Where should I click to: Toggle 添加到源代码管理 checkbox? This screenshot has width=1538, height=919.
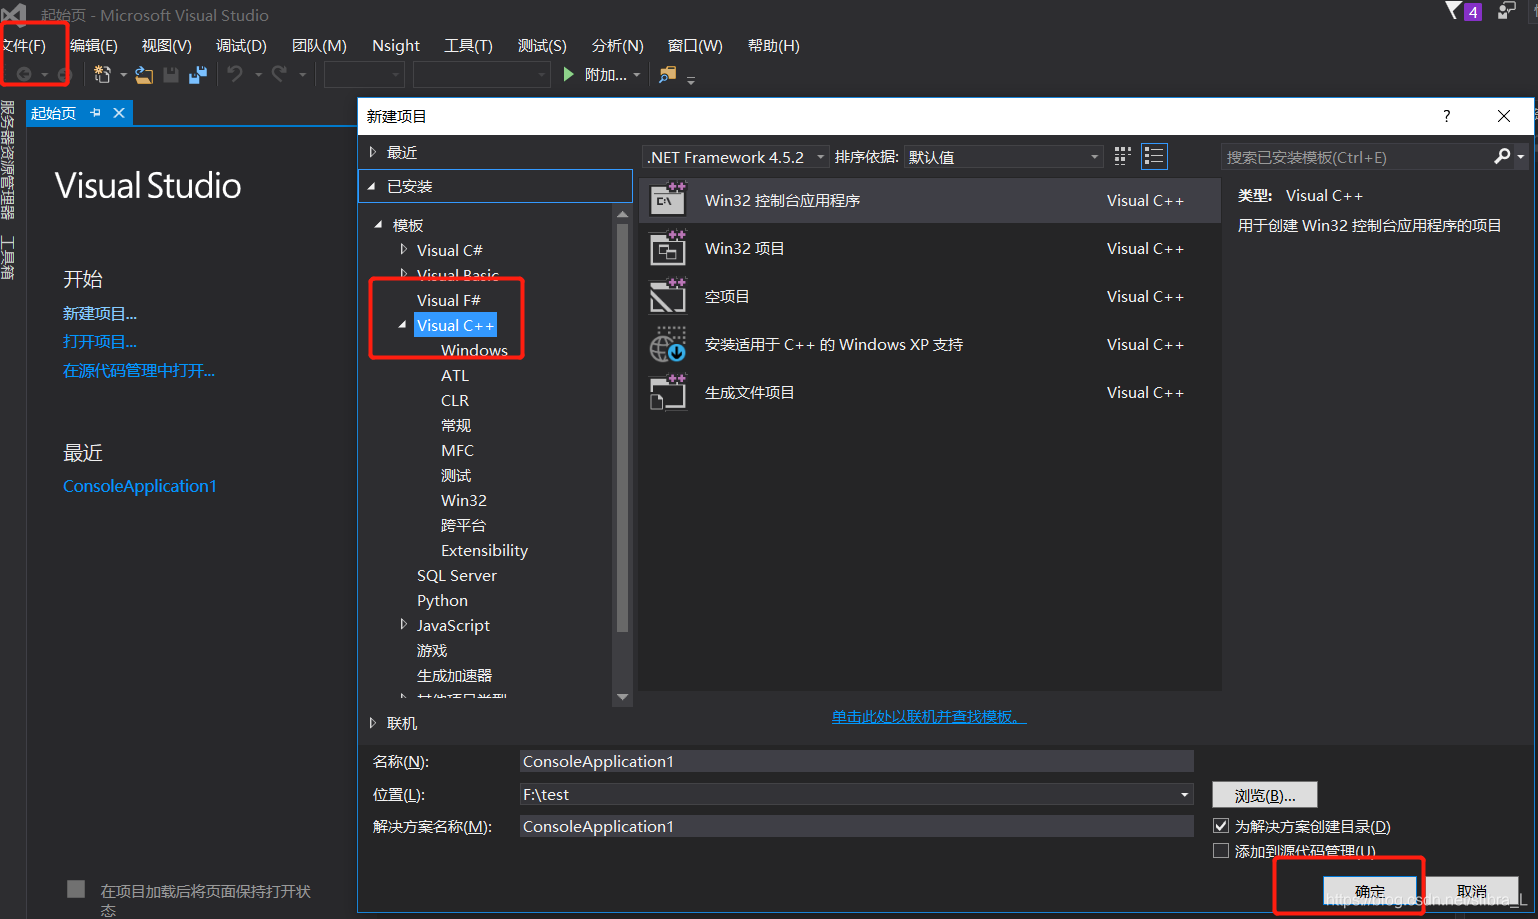pyautogui.click(x=1221, y=851)
